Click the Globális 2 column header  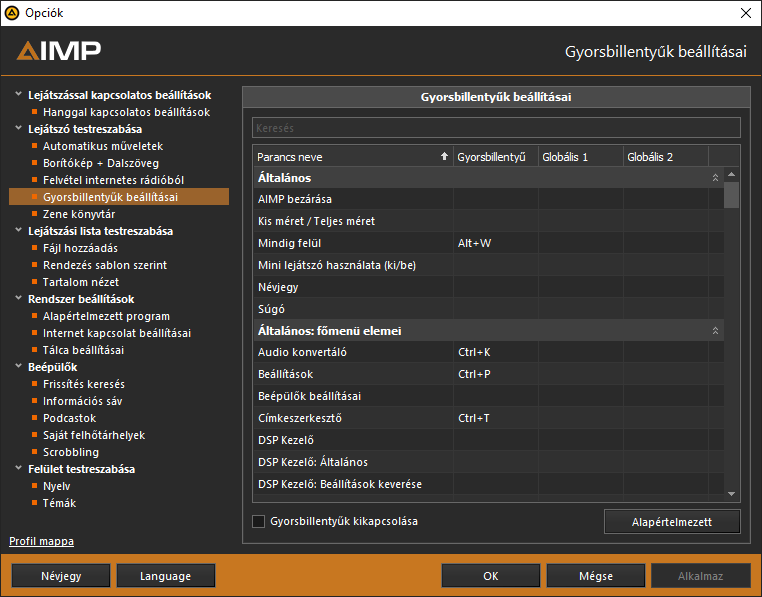(666, 157)
